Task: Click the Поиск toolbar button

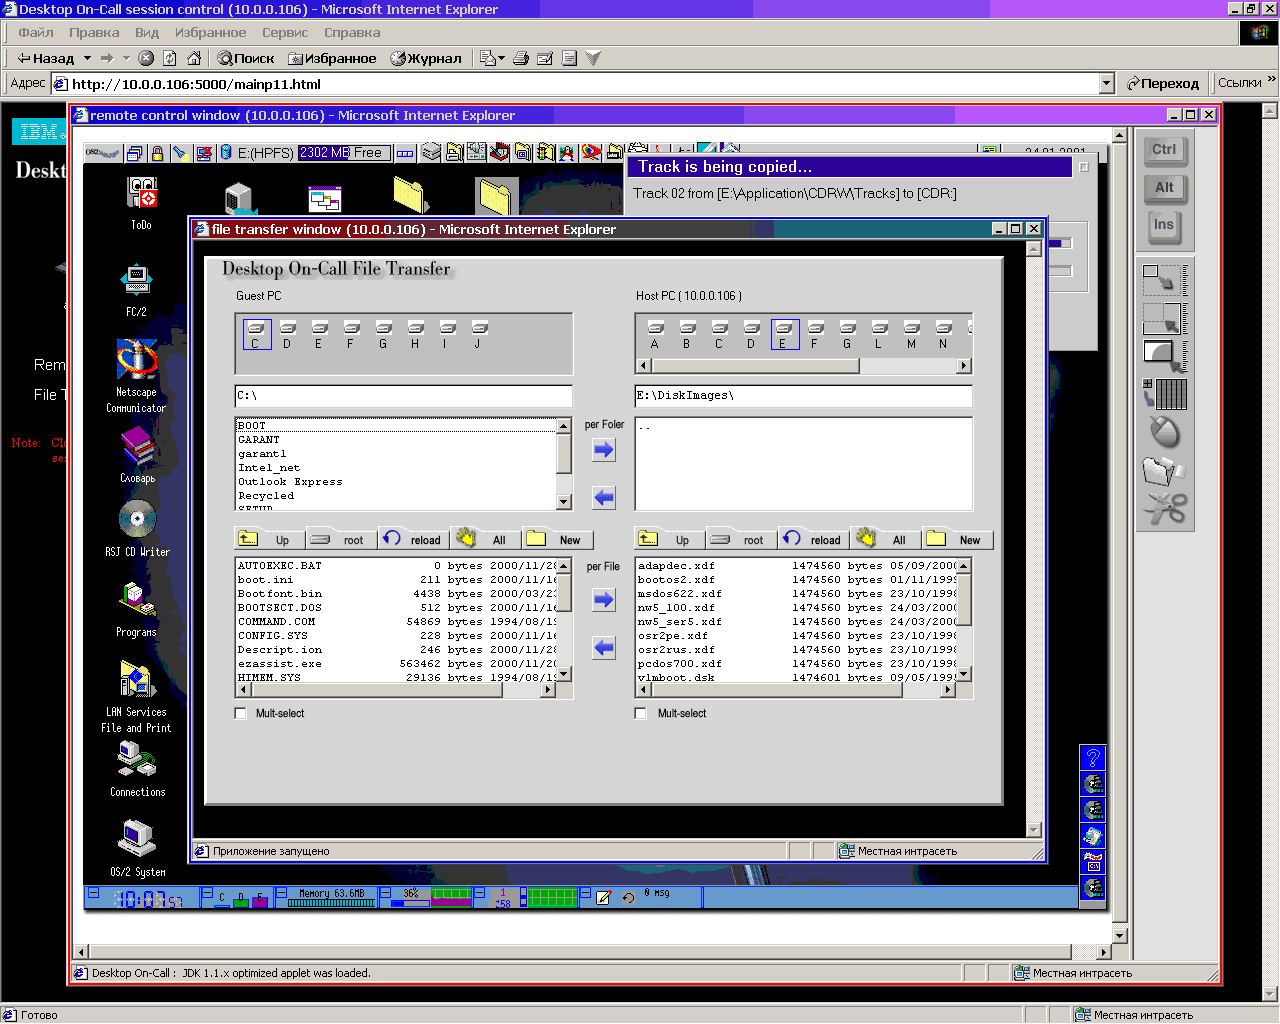Action: tap(246, 58)
